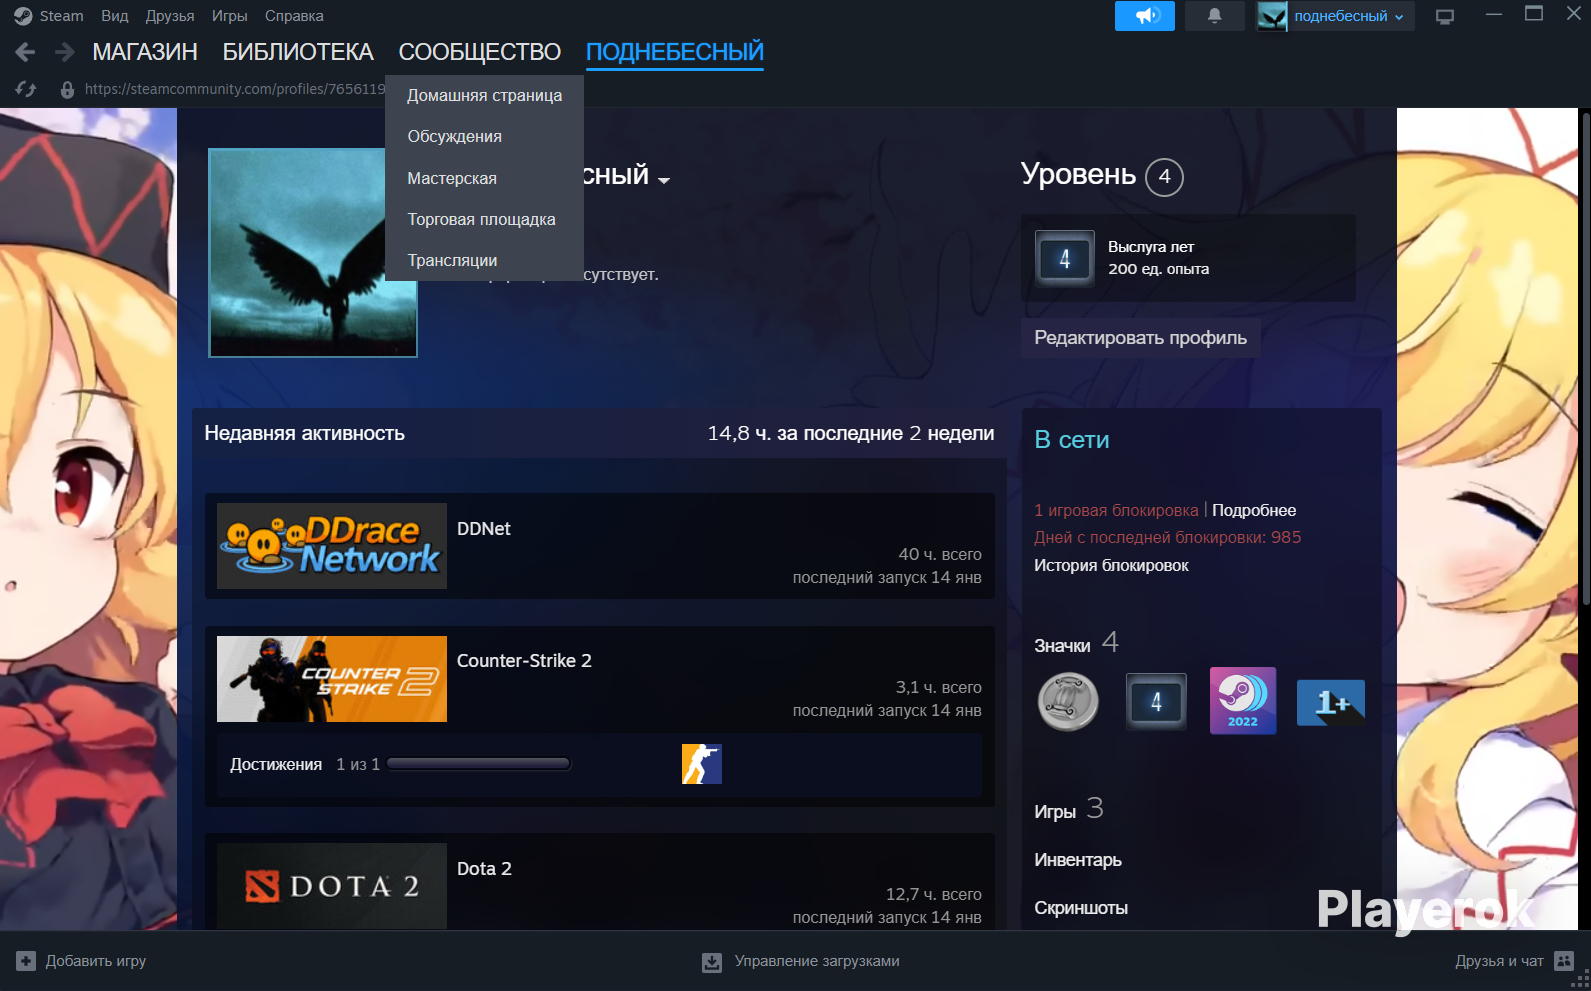Click the '14,8 ч. за последние 2 недели' text
The width and height of the screenshot is (1591, 991).
(851, 434)
